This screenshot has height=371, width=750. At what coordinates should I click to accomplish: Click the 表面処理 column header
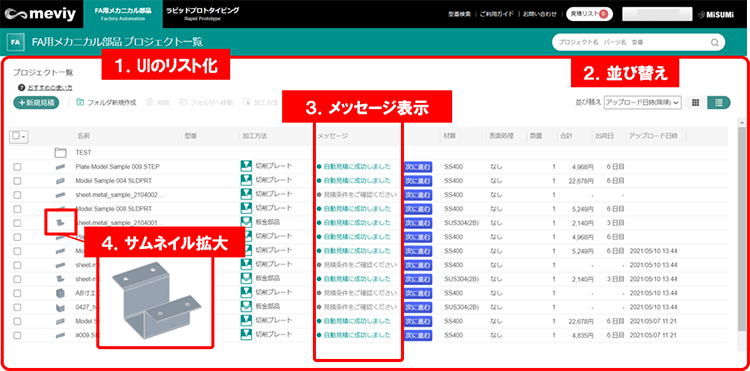(x=500, y=136)
